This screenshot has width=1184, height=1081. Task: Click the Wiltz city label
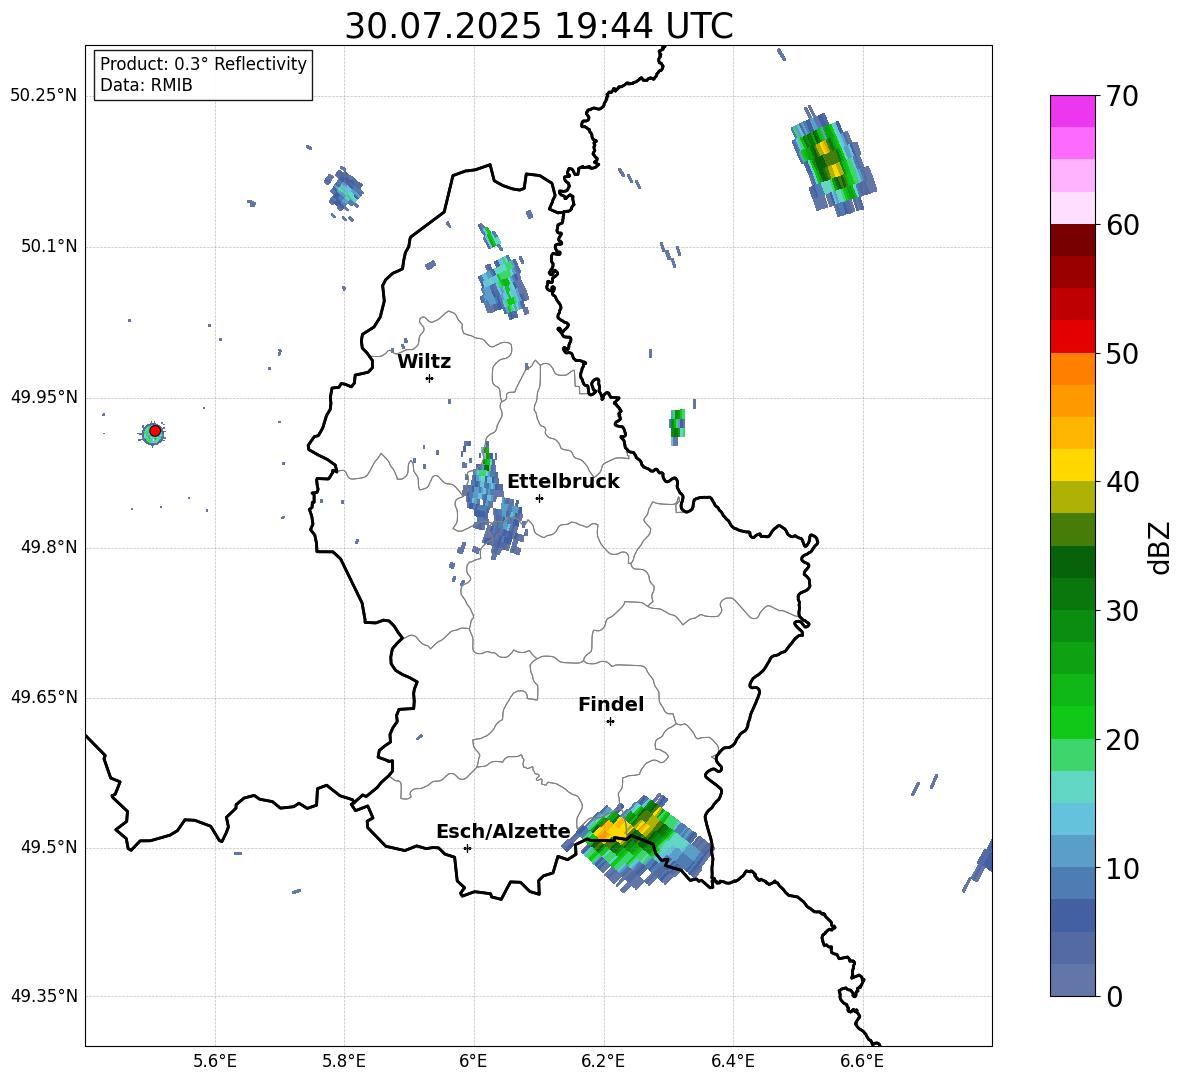424,362
